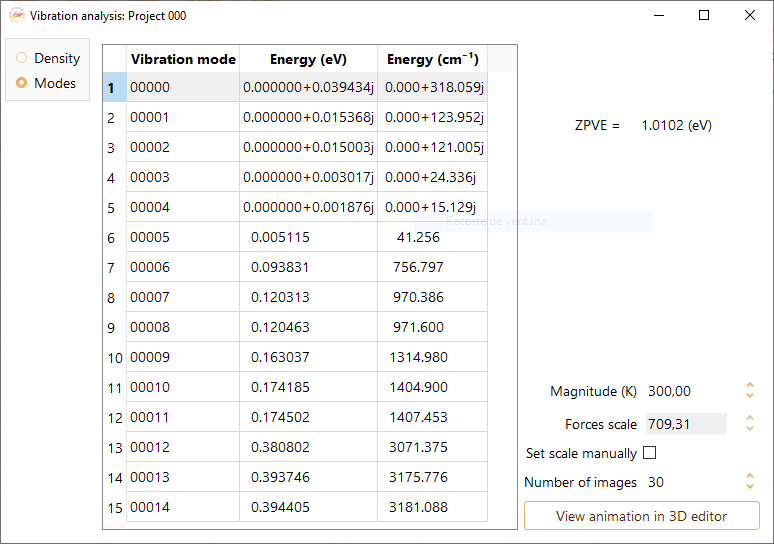Select vibration mode cell 00006

(183, 267)
